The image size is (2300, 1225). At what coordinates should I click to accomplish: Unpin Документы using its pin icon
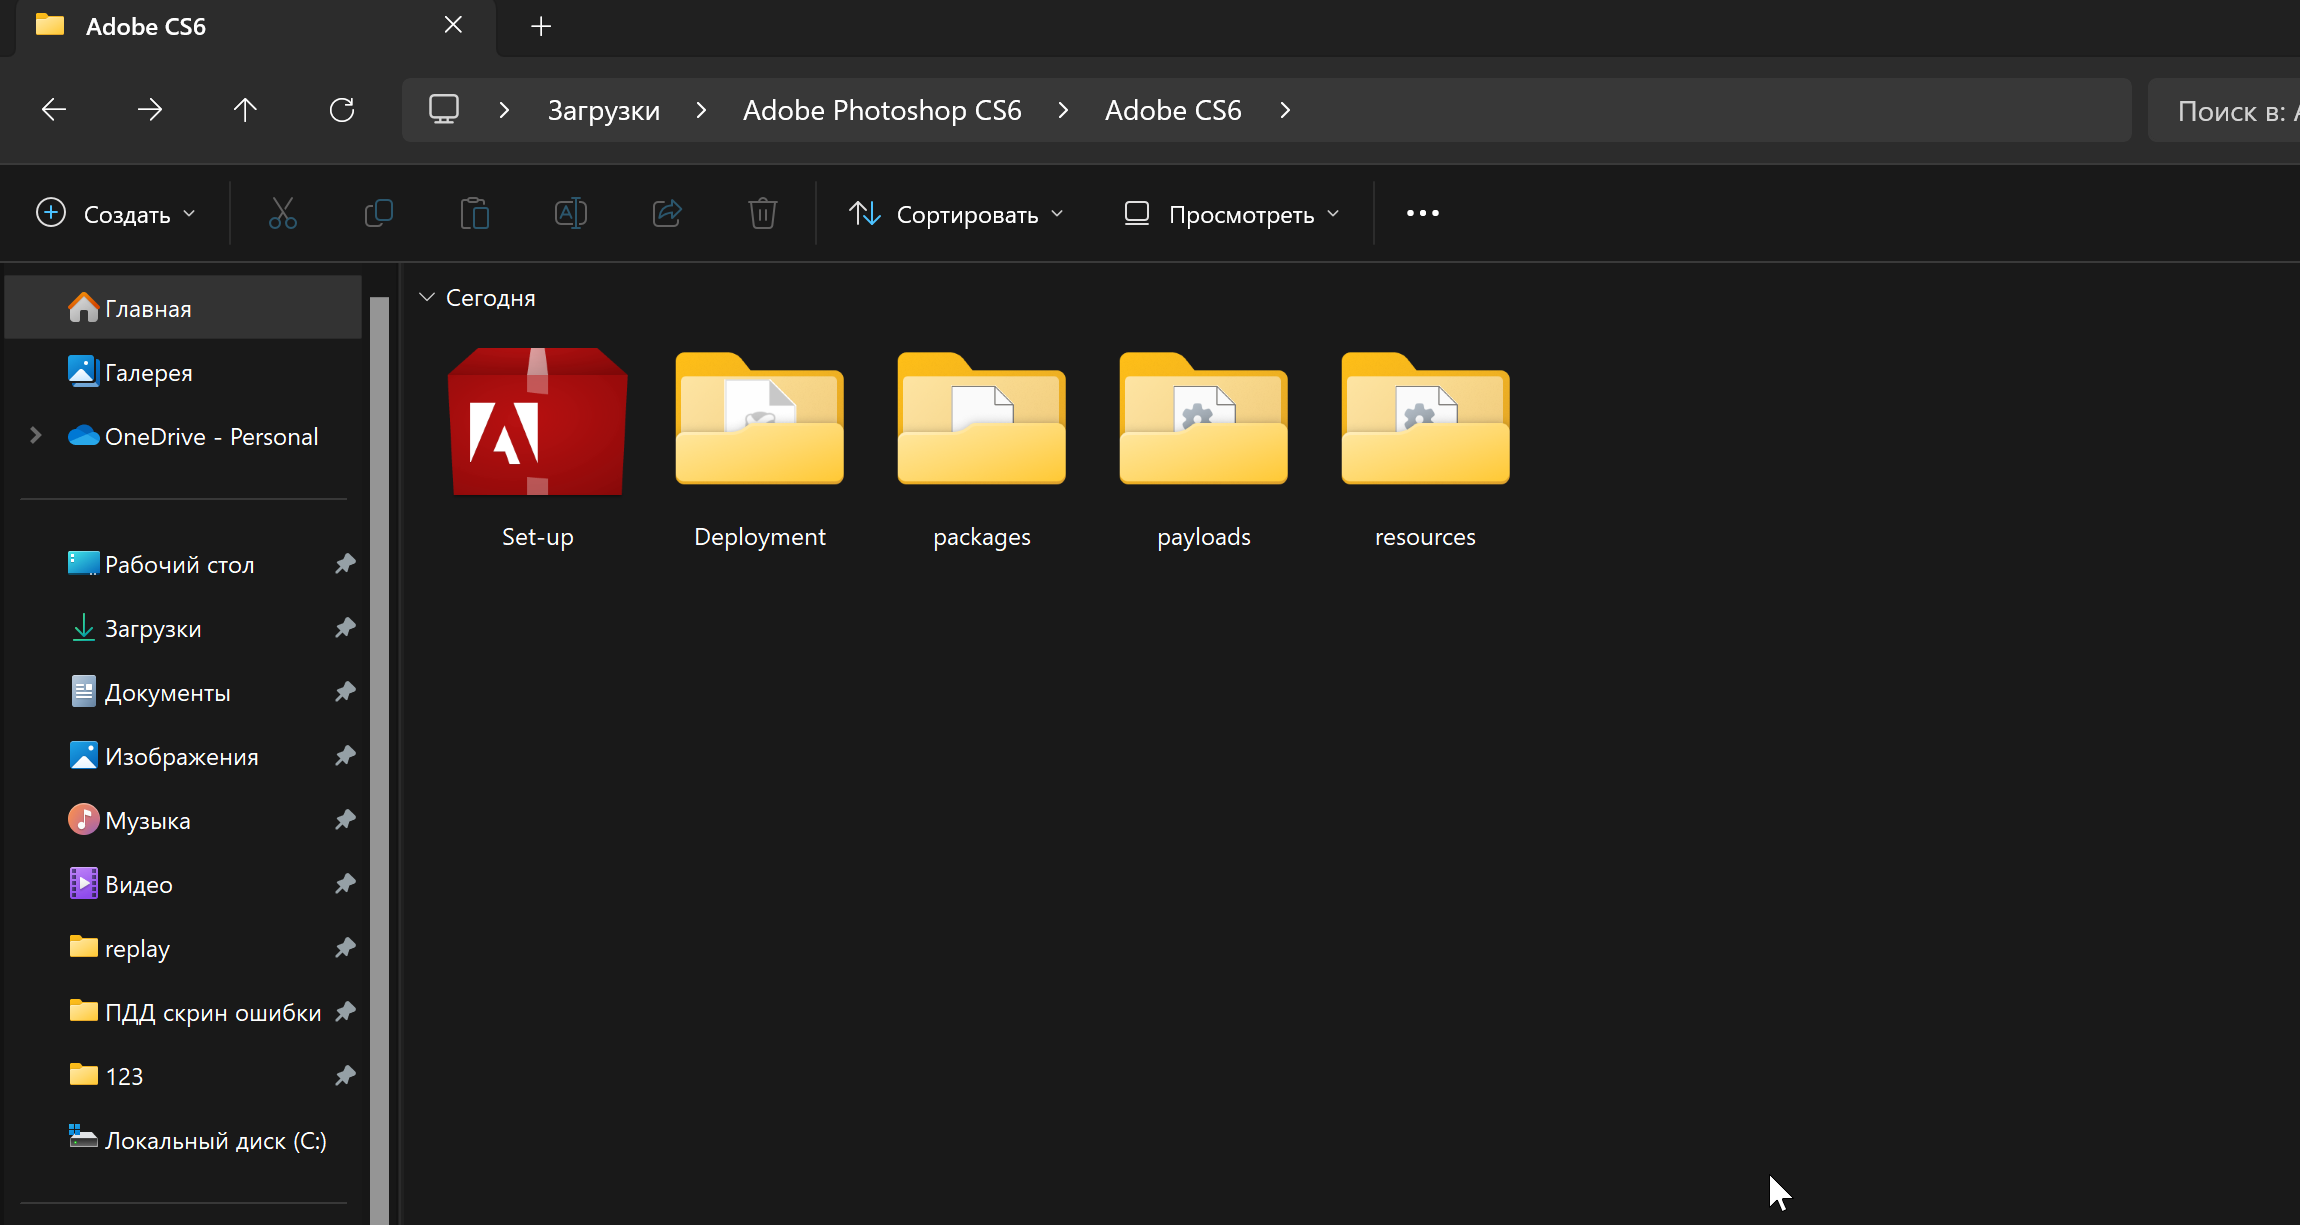pos(345,692)
